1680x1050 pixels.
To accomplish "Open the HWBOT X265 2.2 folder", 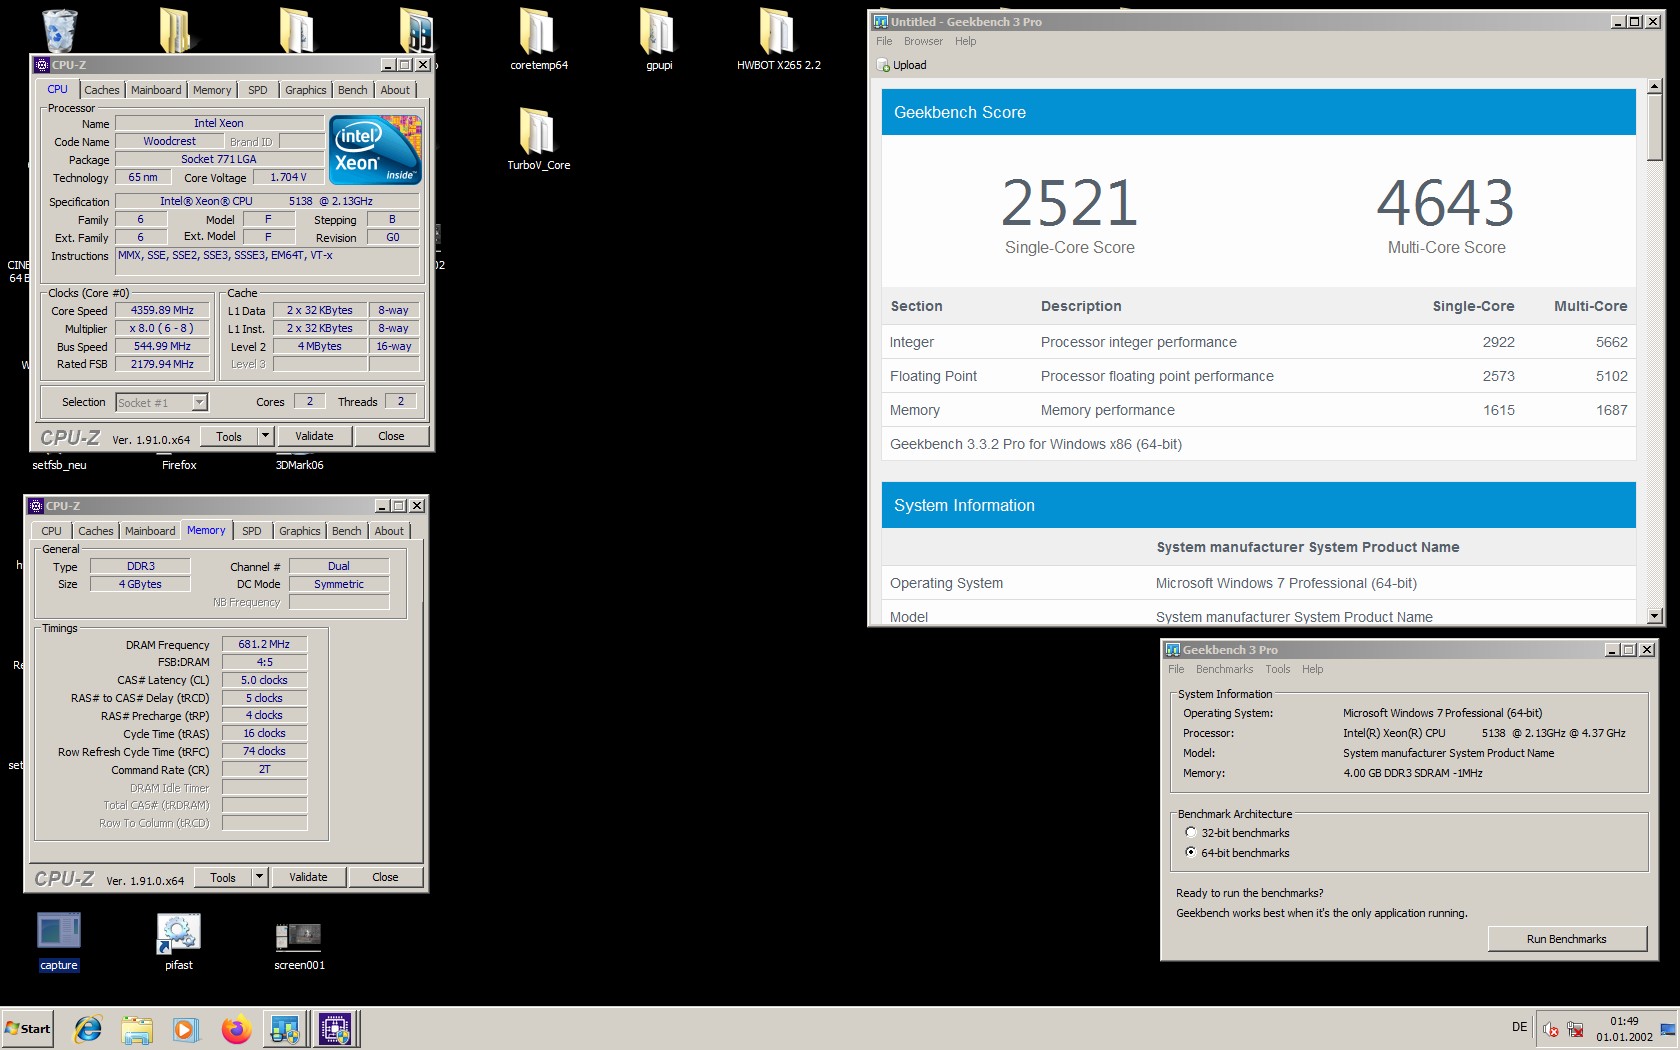I will [778, 40].
